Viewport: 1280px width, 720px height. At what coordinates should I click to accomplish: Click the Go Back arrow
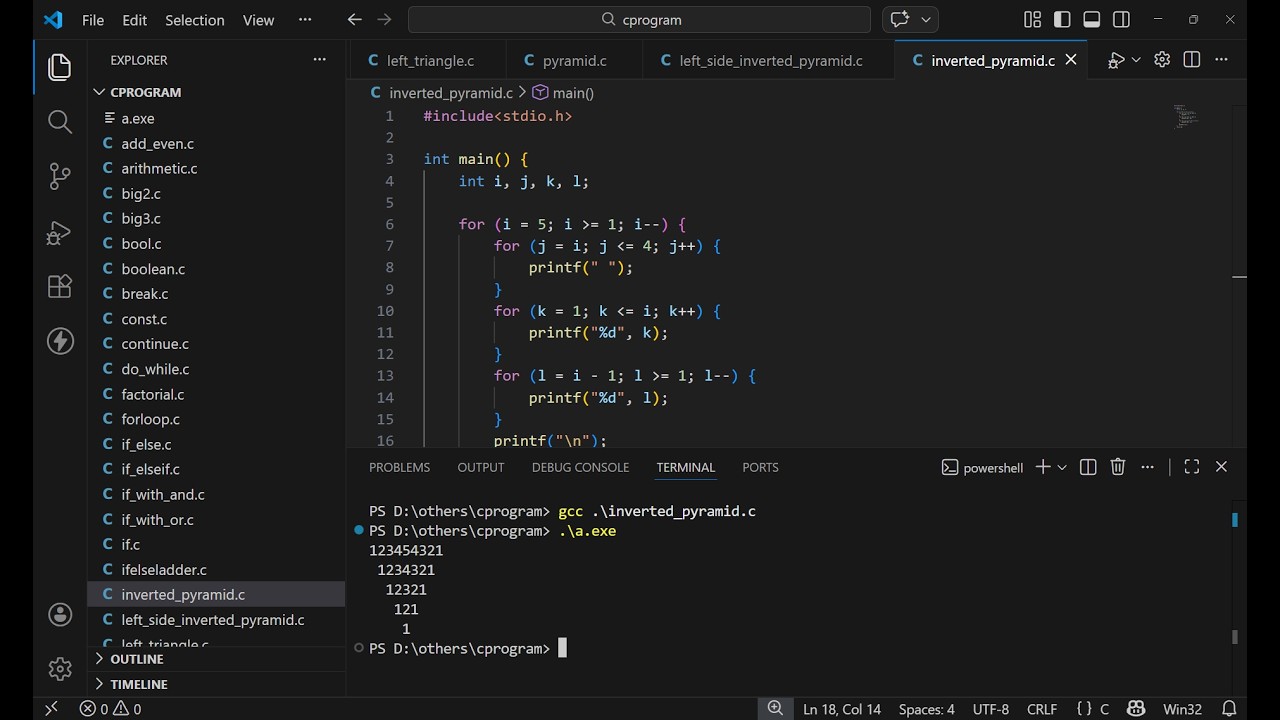[354, 19]
